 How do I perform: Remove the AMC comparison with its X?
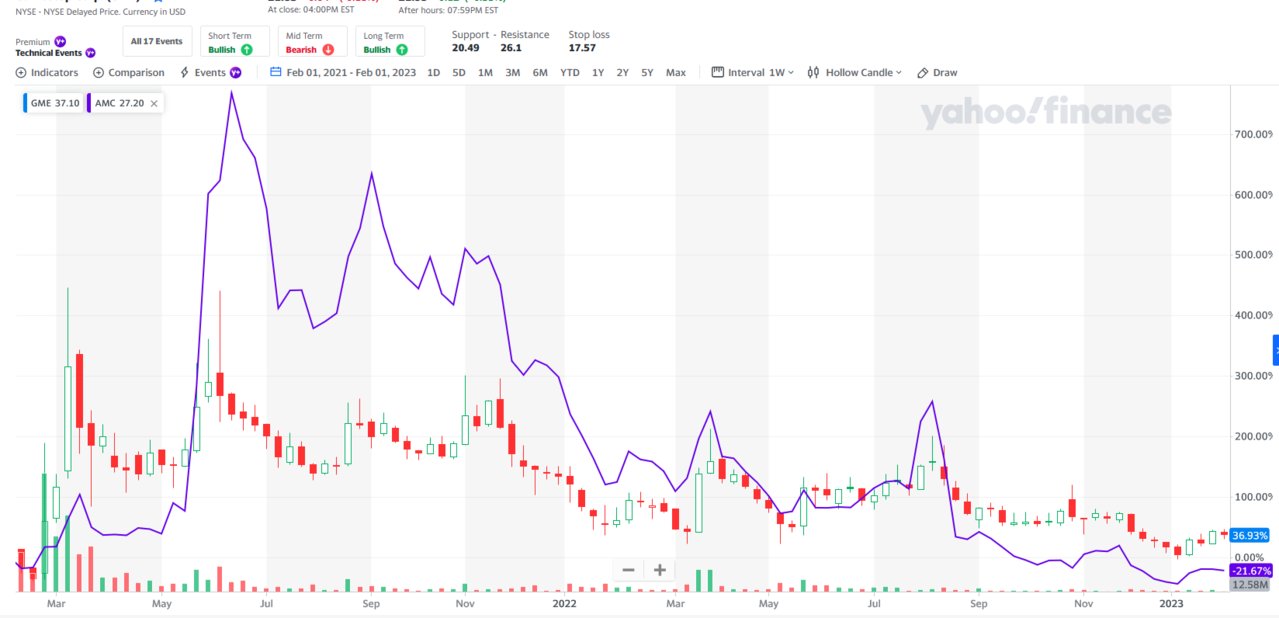(x=154, y=103)
